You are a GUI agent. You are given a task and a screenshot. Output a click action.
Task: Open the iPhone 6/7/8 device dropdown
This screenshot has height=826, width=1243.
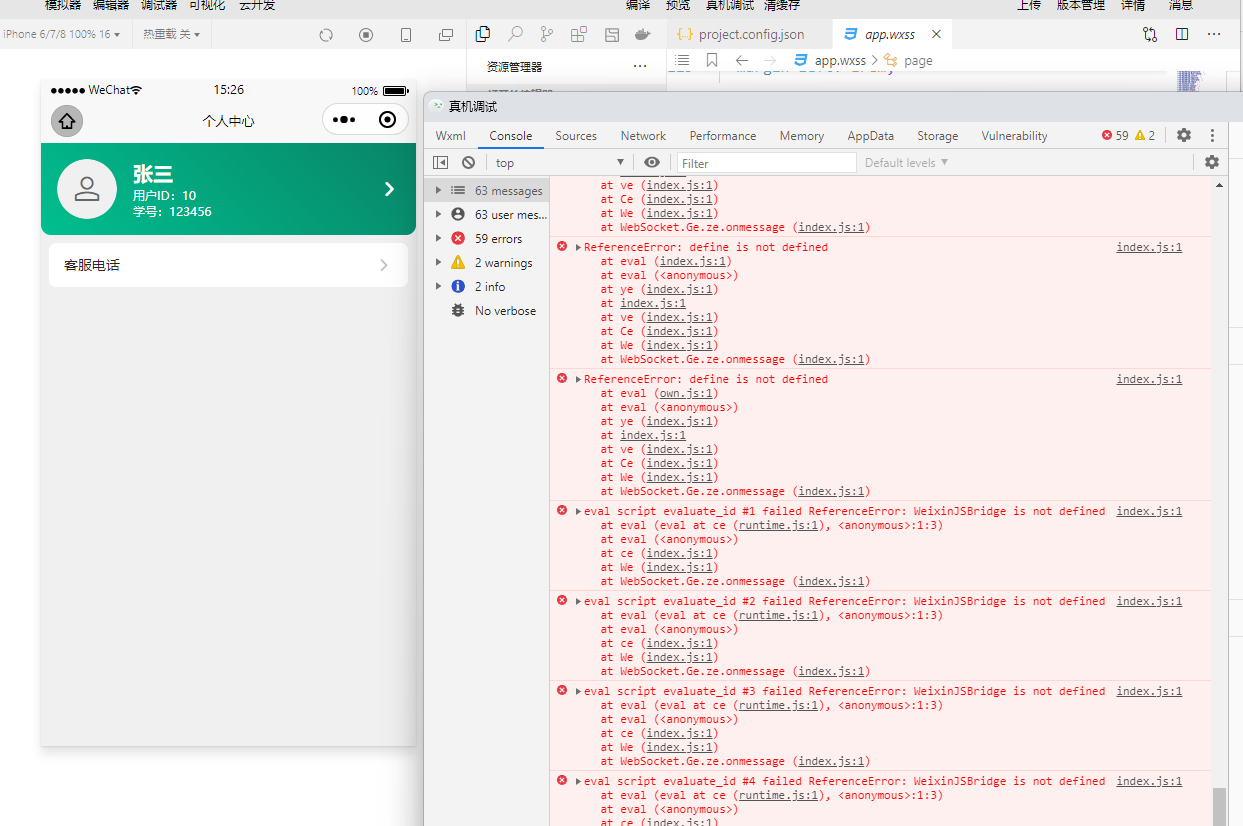pos(62,34)
